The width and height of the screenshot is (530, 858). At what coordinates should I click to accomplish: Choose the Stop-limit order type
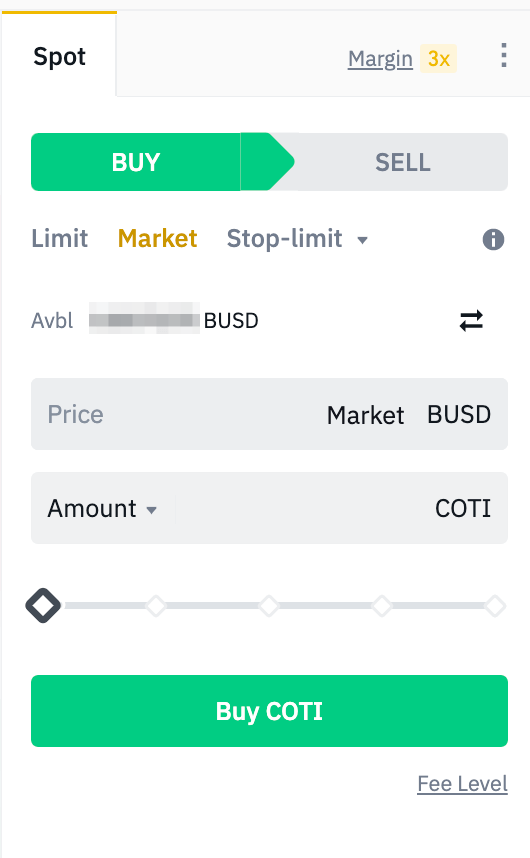click(x=284, y=239)
